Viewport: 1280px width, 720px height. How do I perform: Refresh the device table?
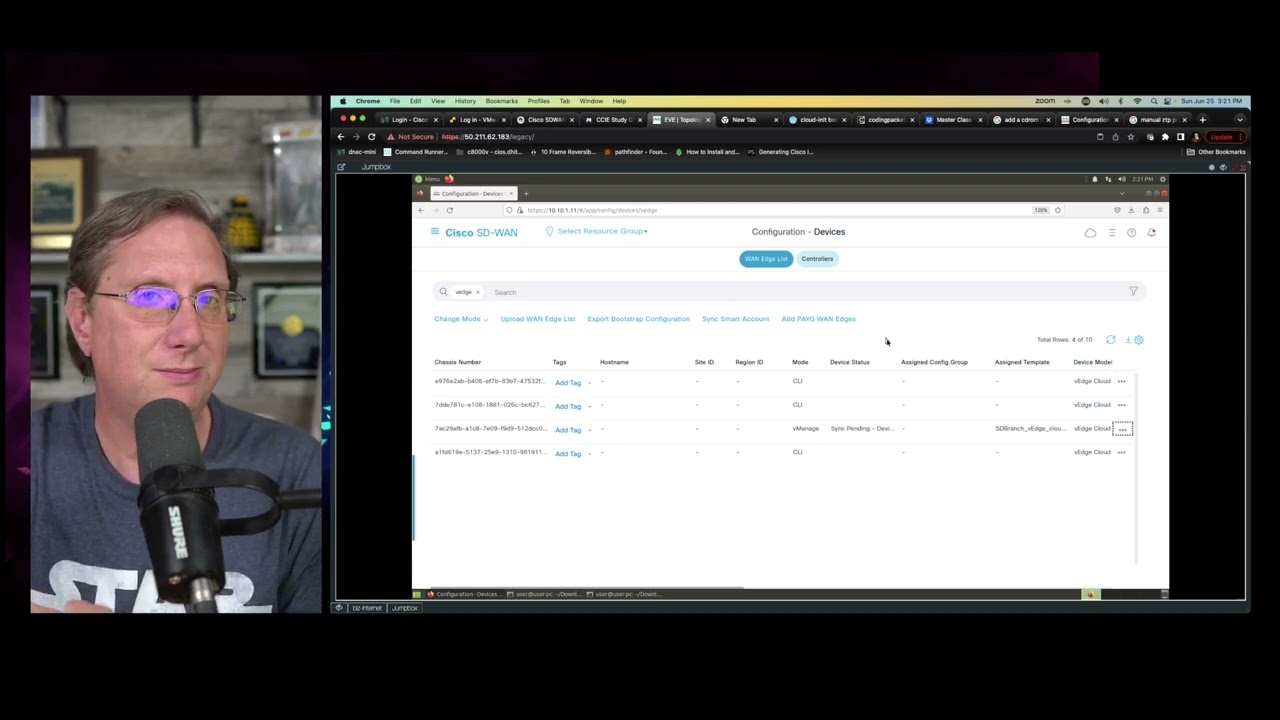pos(1110,340)
